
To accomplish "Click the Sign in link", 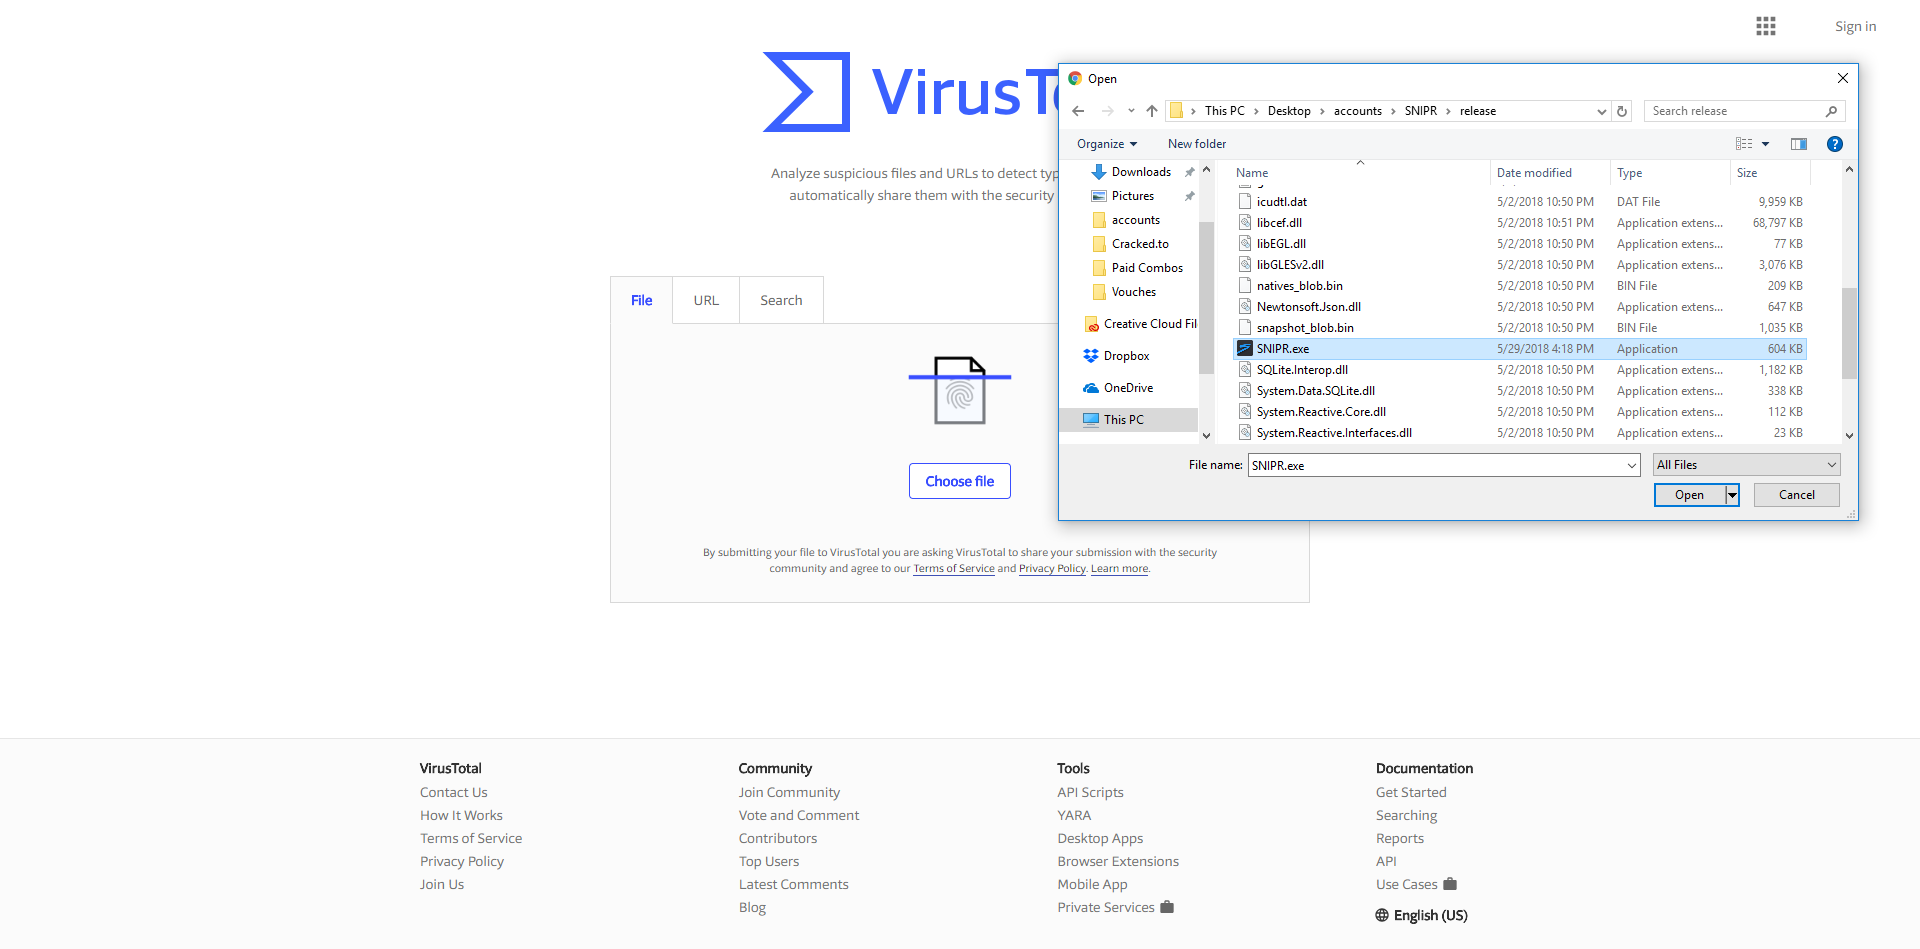I will (1855, 27).
